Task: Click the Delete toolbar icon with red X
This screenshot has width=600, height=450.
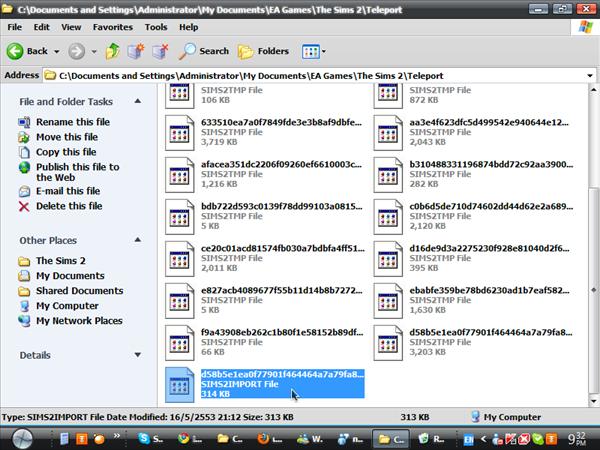Action: tap(160, 51)
